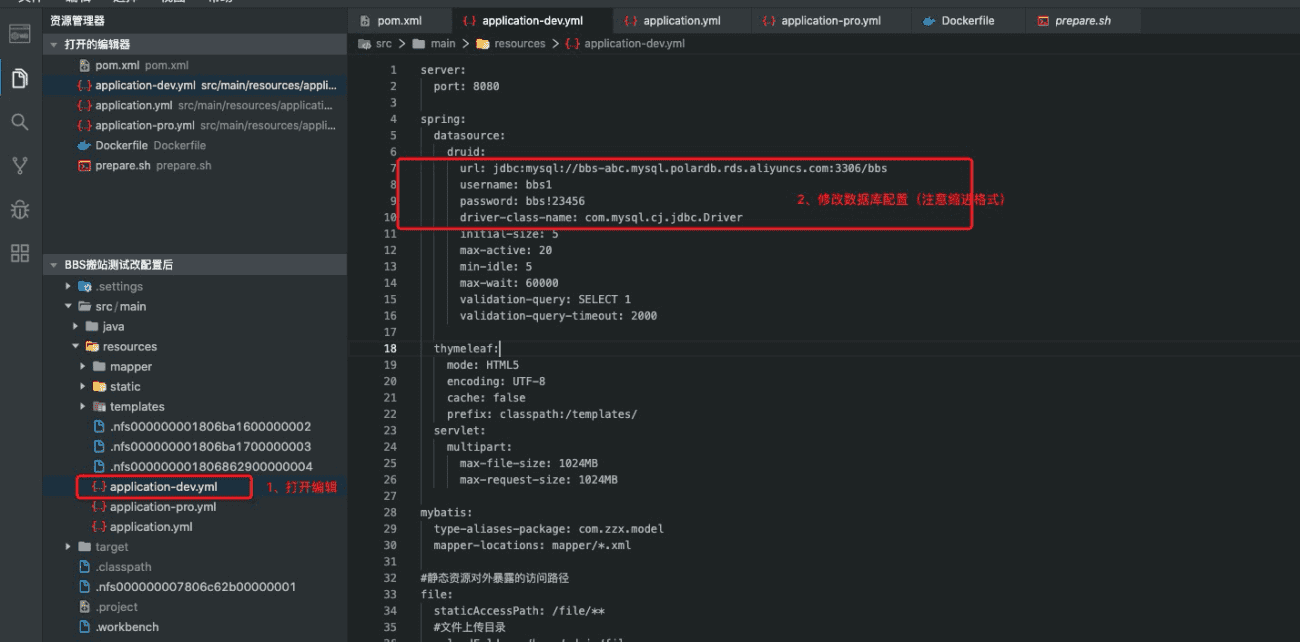Place cursor on 'username: bbs1' line
The image size is (1300, 642).
505,185
